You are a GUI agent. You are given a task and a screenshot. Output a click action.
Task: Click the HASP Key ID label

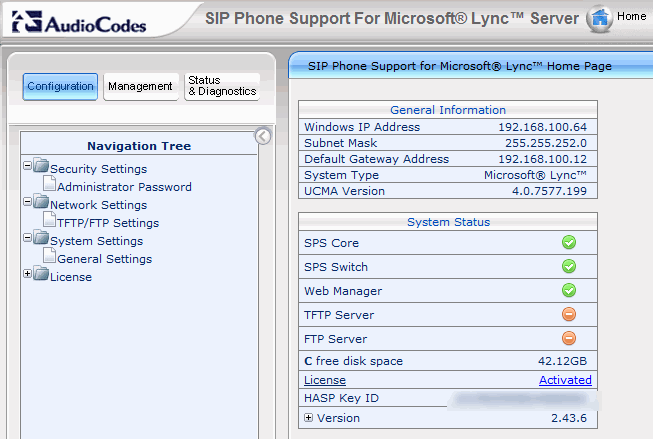341,398
